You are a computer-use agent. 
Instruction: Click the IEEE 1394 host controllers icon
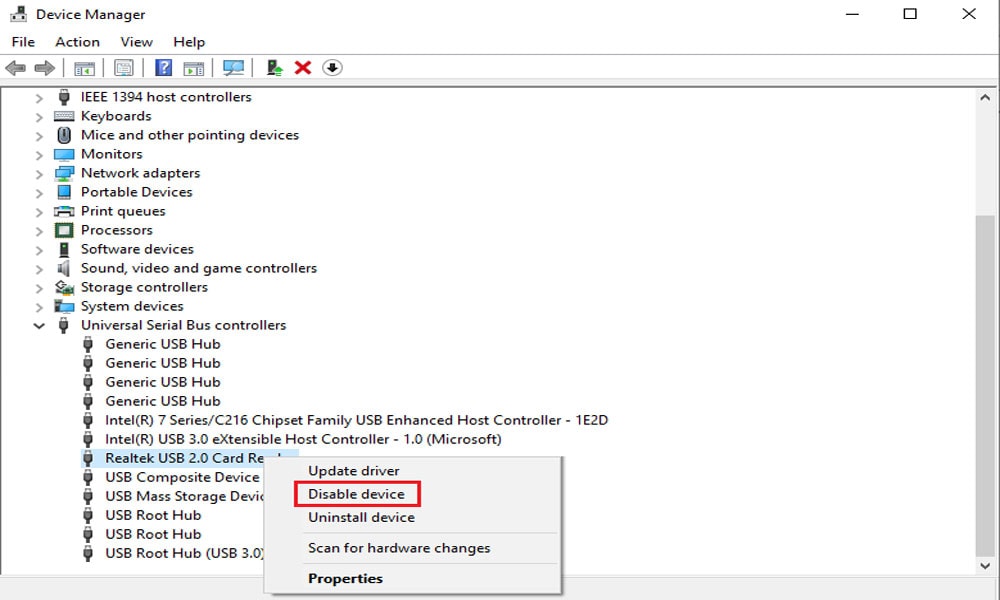click(64, 97)
